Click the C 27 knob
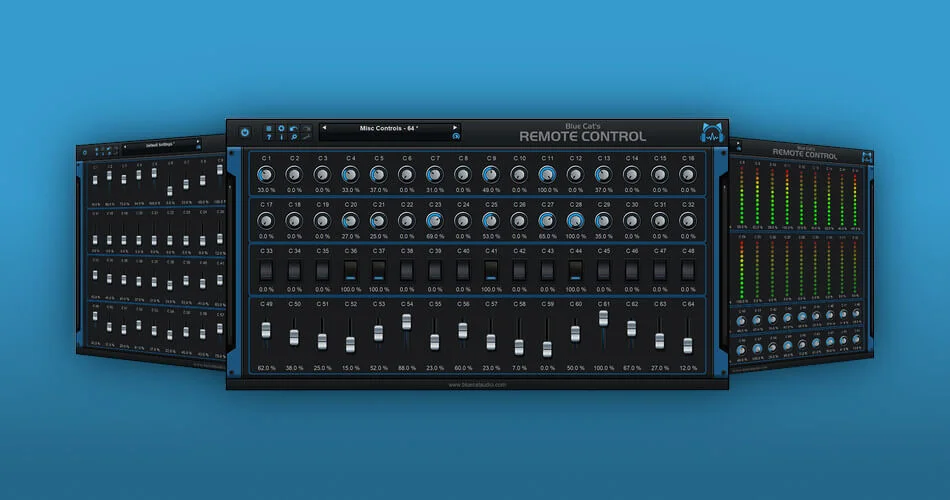 point(547,221)
